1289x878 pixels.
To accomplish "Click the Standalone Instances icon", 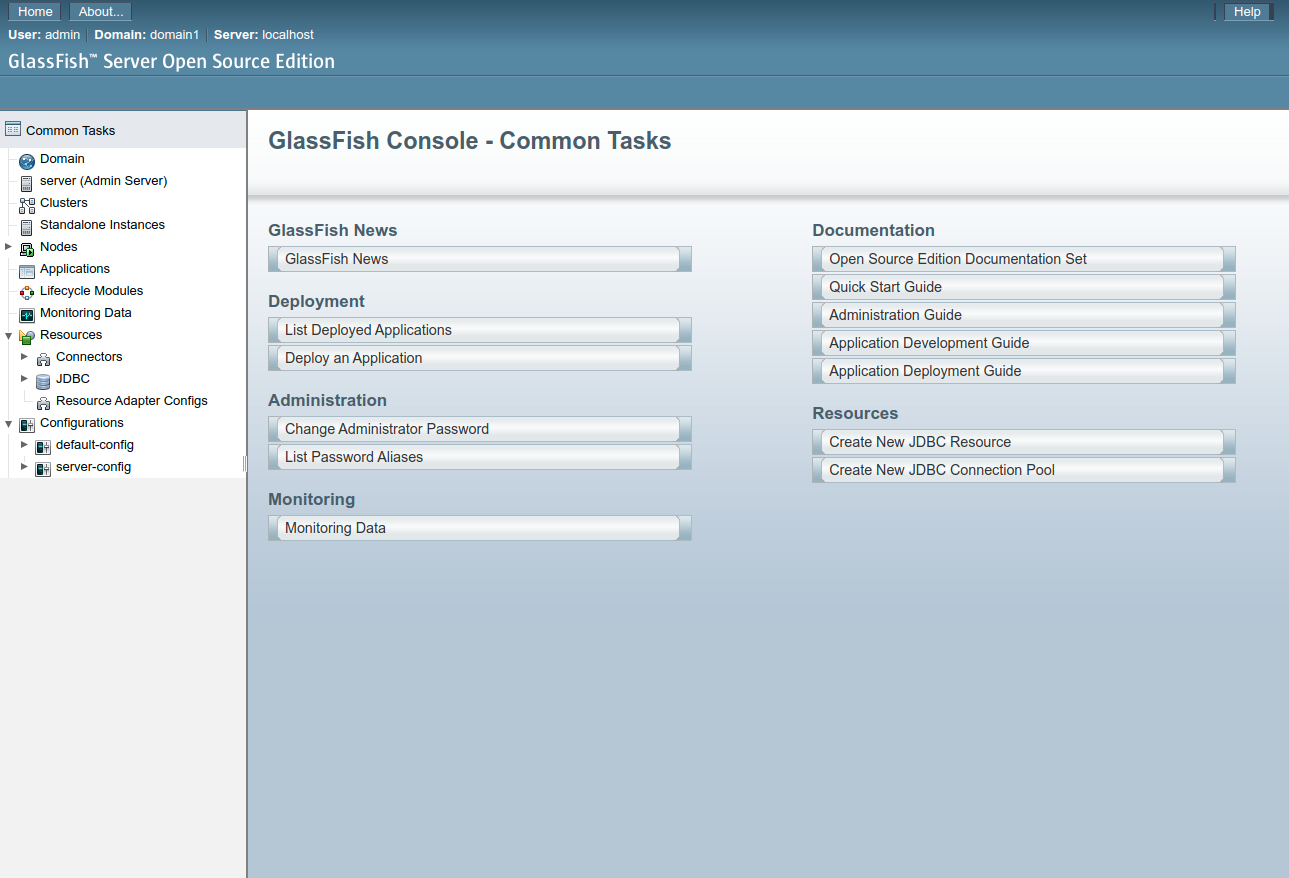I will click(x=27, y=226).
